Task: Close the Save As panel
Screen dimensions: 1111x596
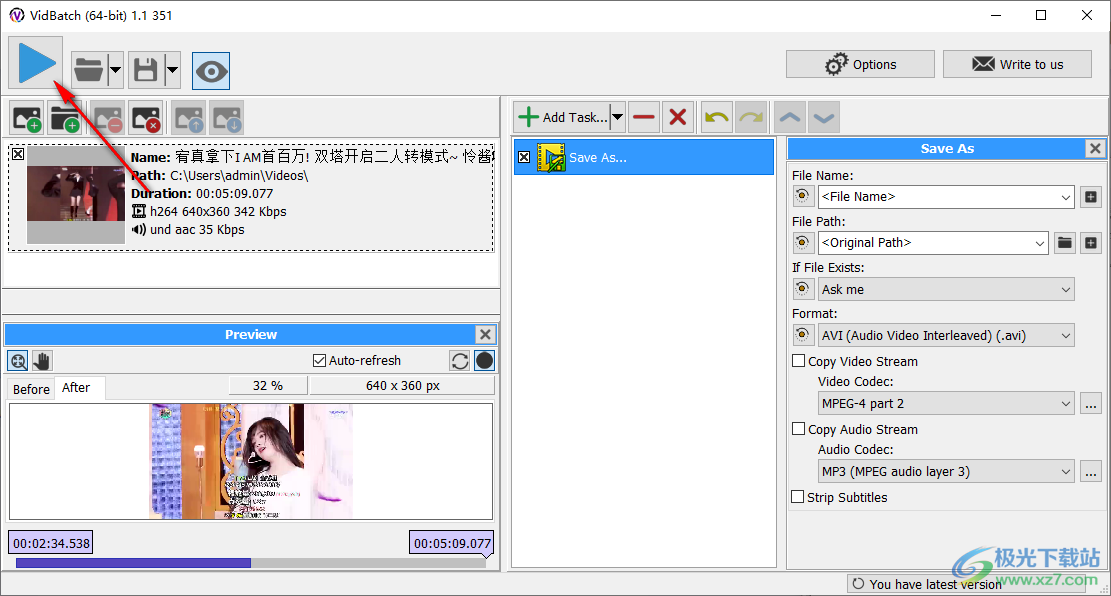Action: pos(1095,148)
